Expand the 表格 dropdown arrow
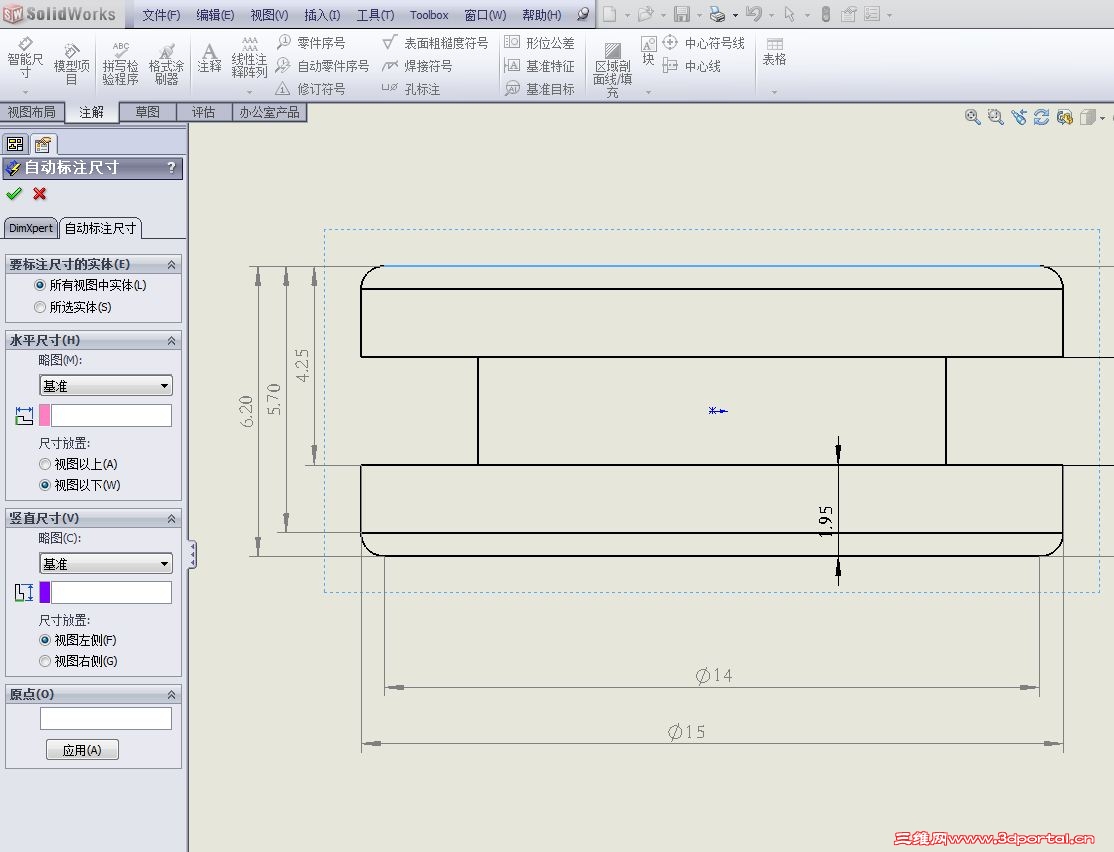Viewport: 1114px width, 852px height. coord(774,92)
